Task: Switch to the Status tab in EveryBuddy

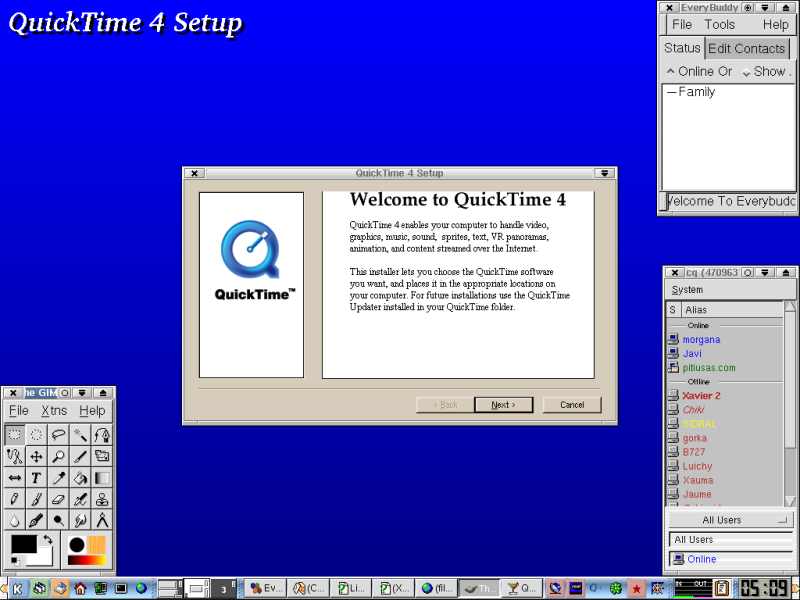Action: [682, 48]
